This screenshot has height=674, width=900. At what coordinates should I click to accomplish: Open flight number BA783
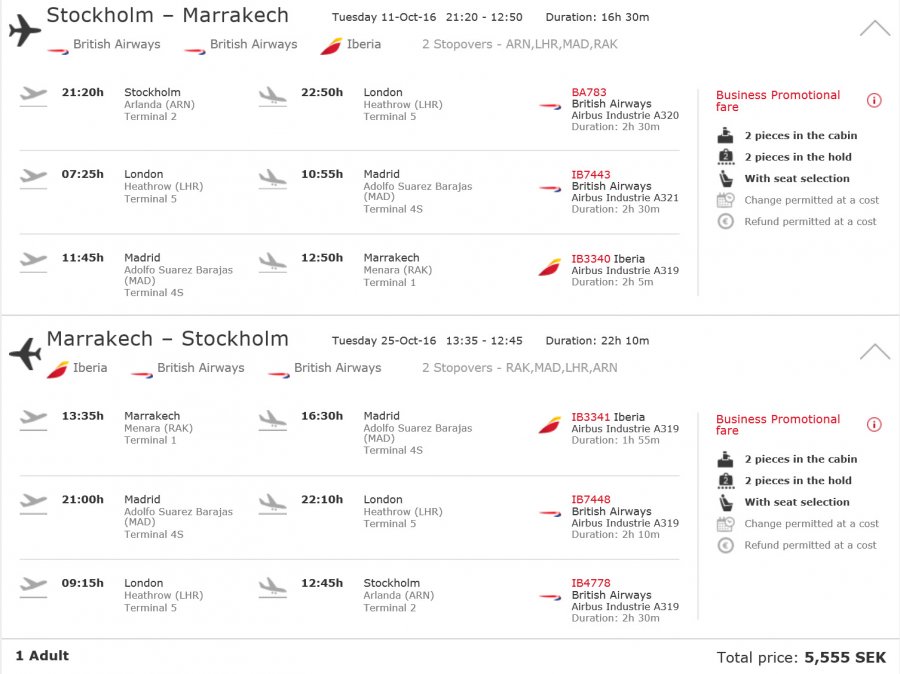[589, 92]
